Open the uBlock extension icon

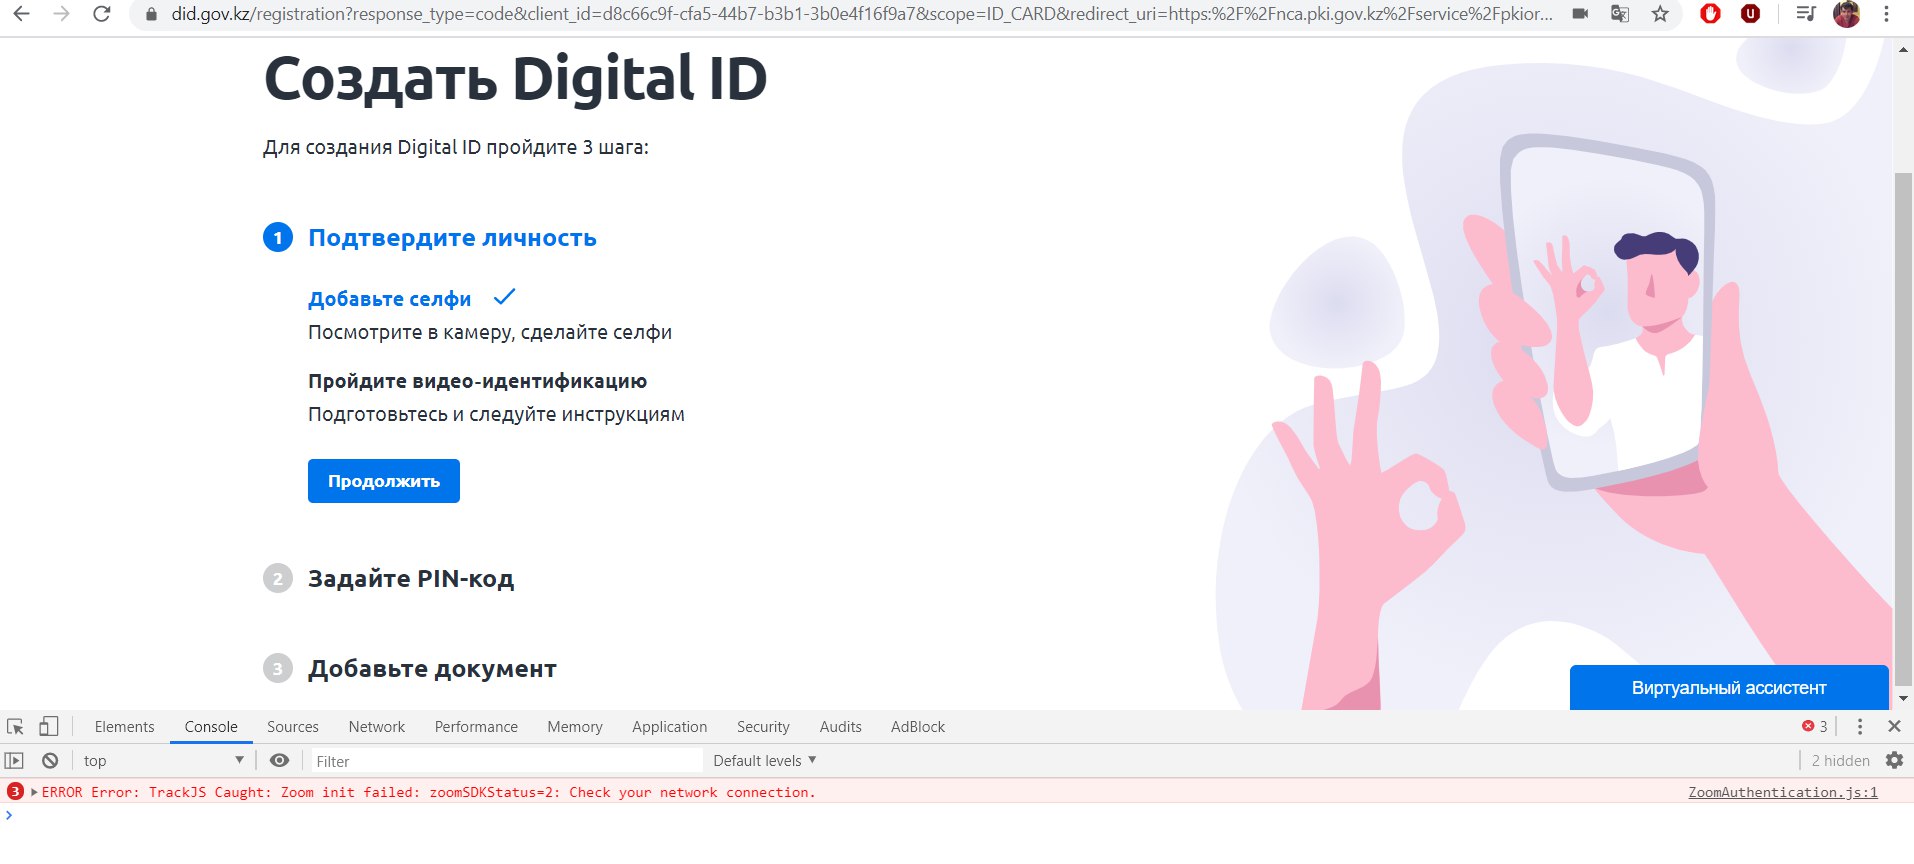click(x=1750, y=14)
